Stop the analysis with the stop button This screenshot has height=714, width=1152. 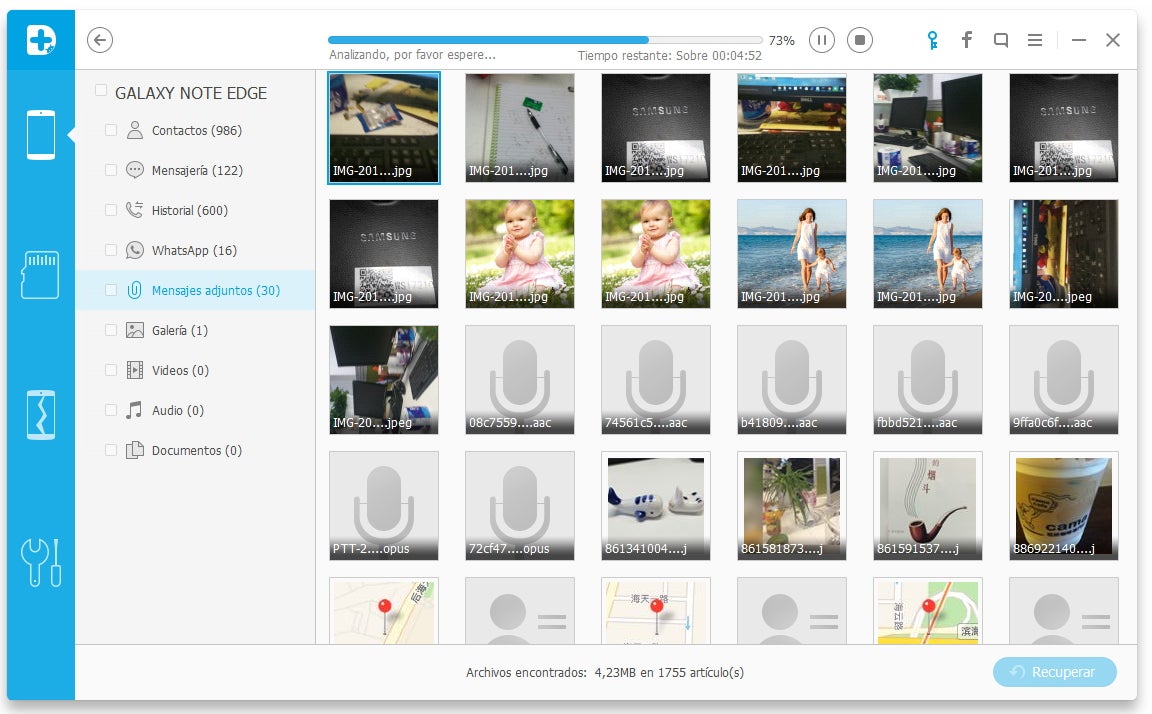pyautogui.click(x=860, y=40)
